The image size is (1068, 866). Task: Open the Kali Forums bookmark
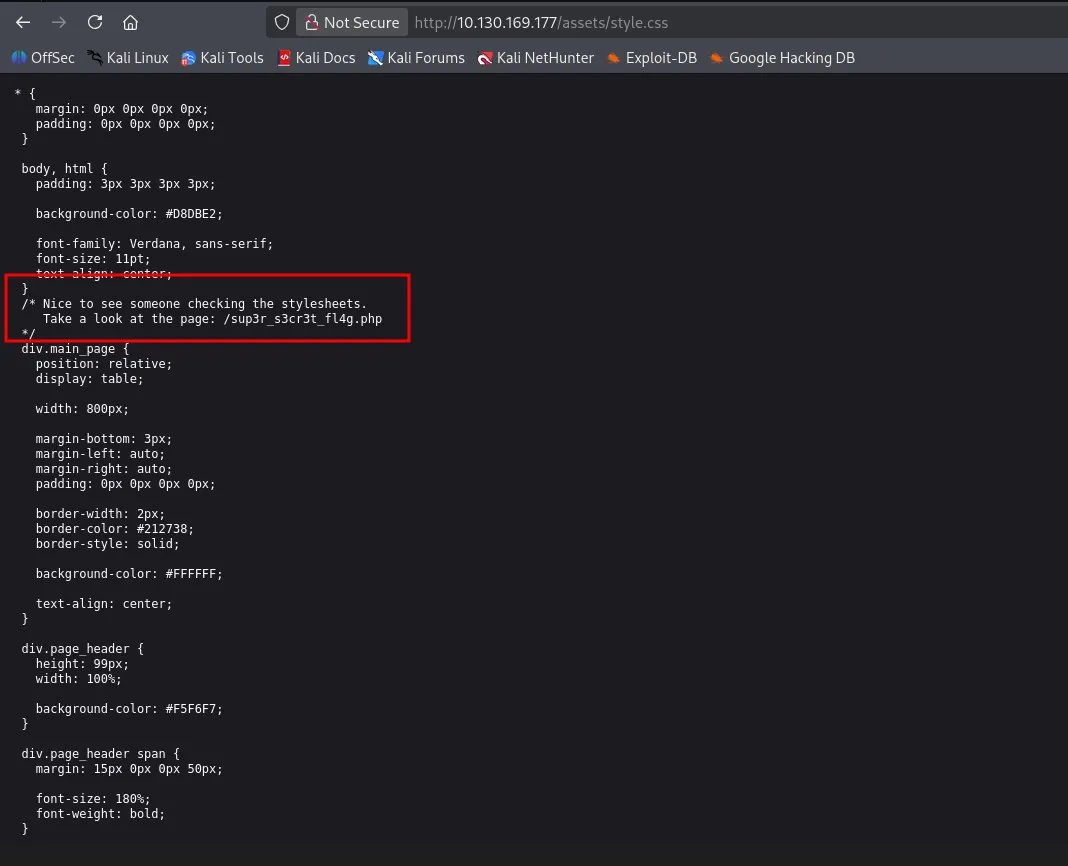click(x=416, y=58)
